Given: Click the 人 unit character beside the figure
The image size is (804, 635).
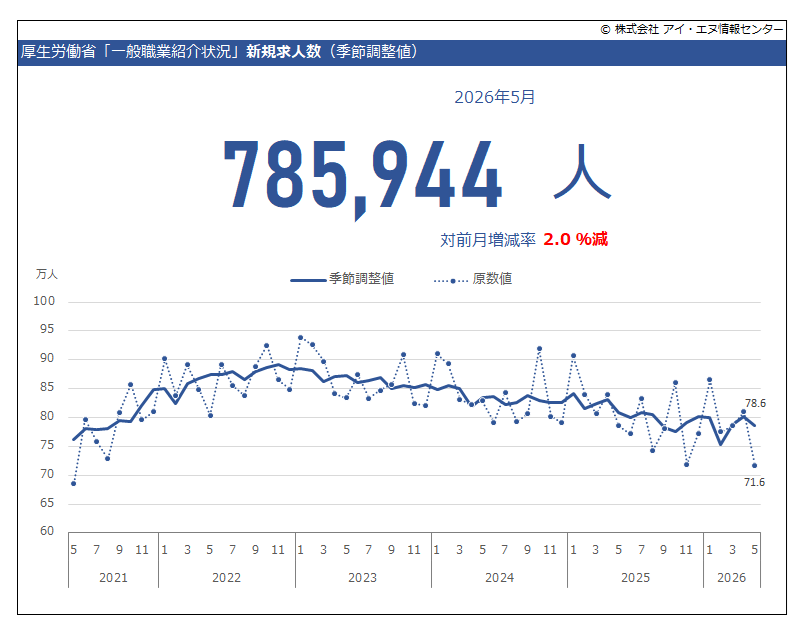Looking at the screenshot, I should pos(582,172).
